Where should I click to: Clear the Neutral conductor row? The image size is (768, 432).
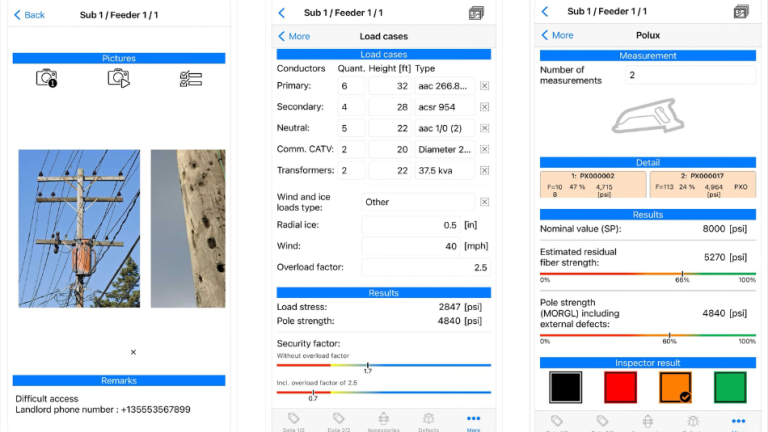coord(484,128)
